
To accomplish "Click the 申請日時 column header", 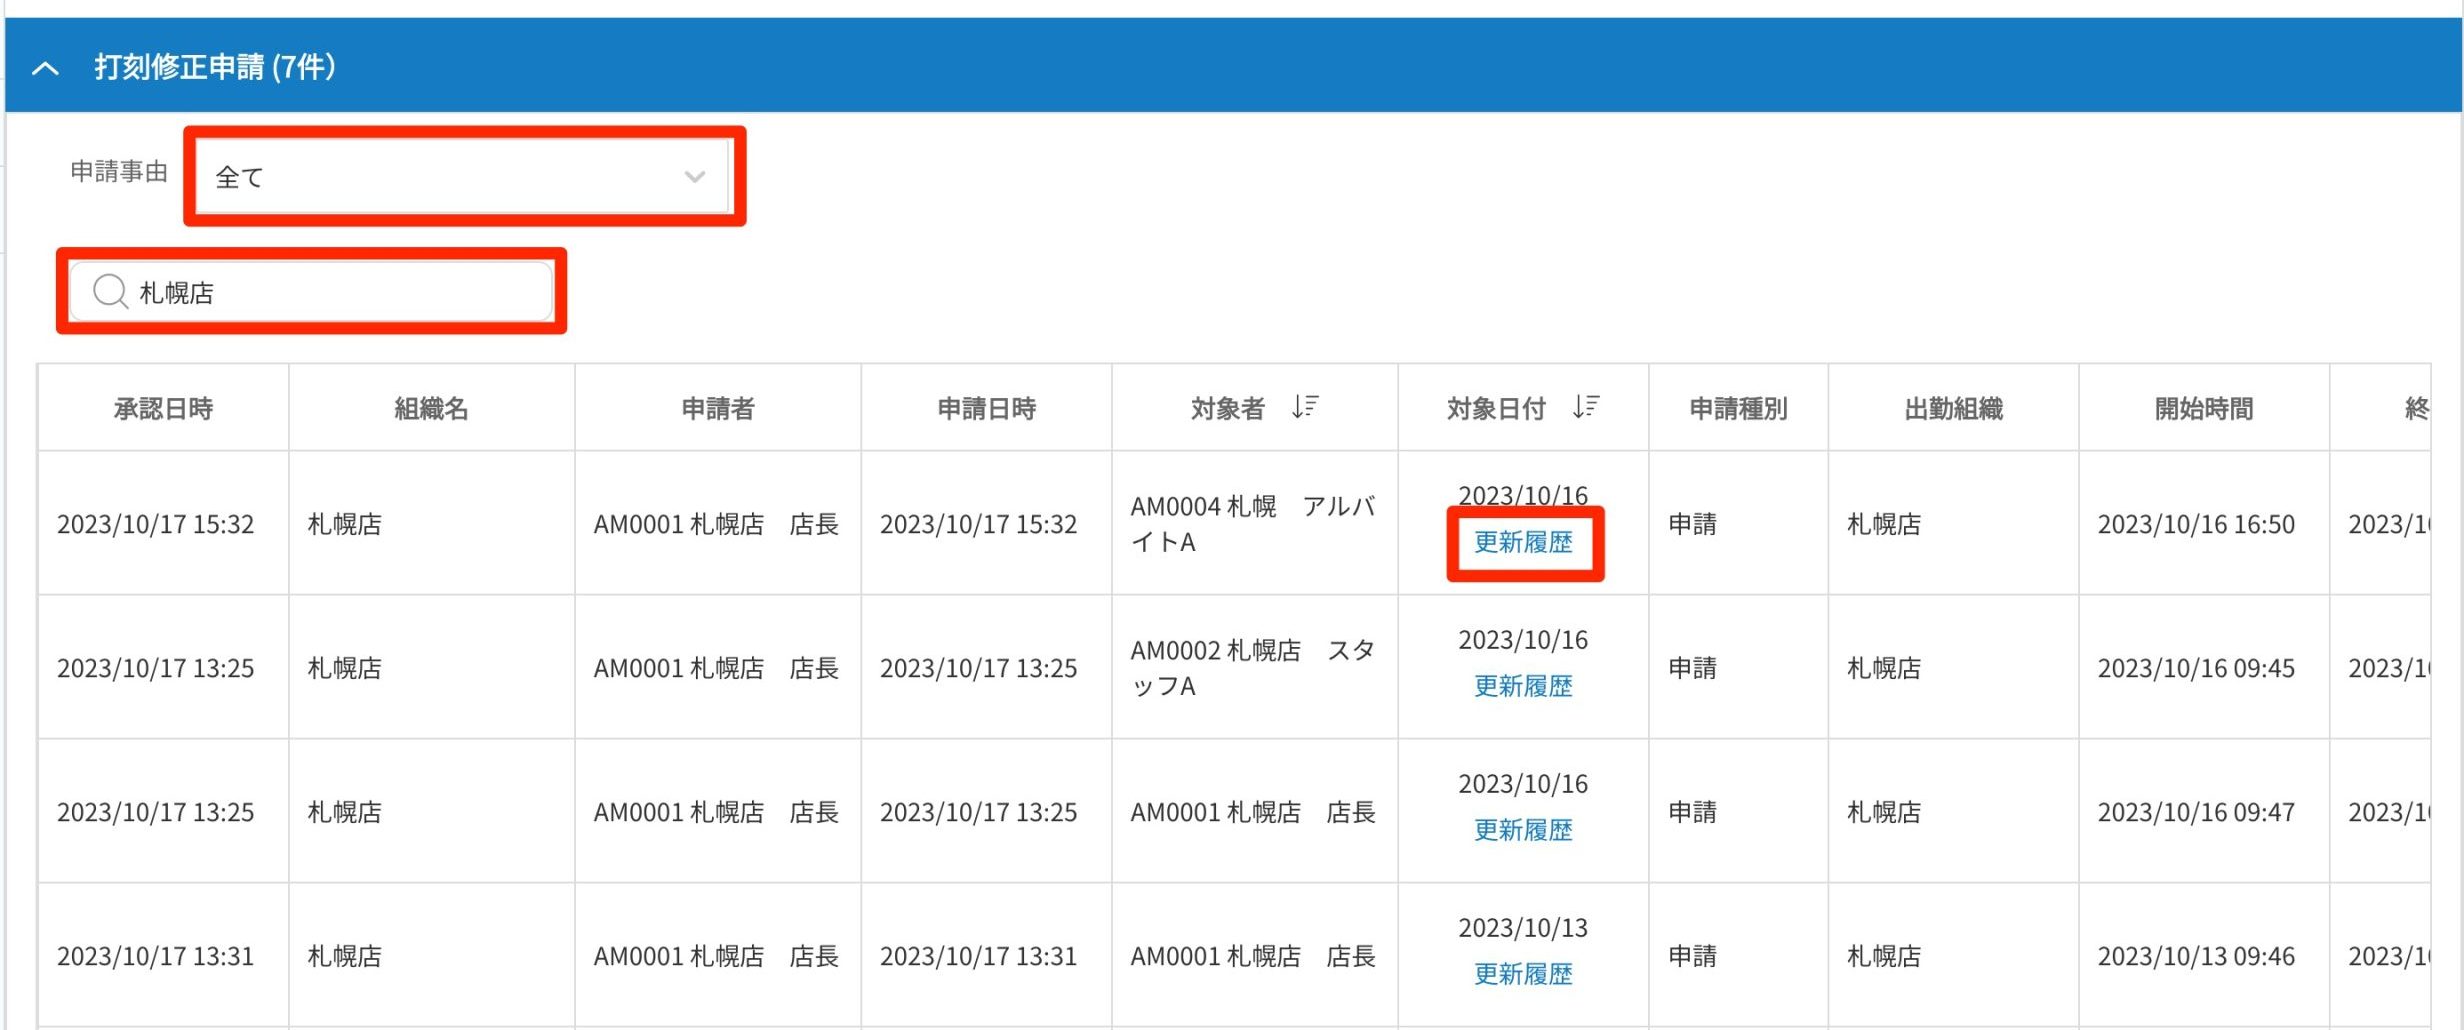I will coord(986,409).
